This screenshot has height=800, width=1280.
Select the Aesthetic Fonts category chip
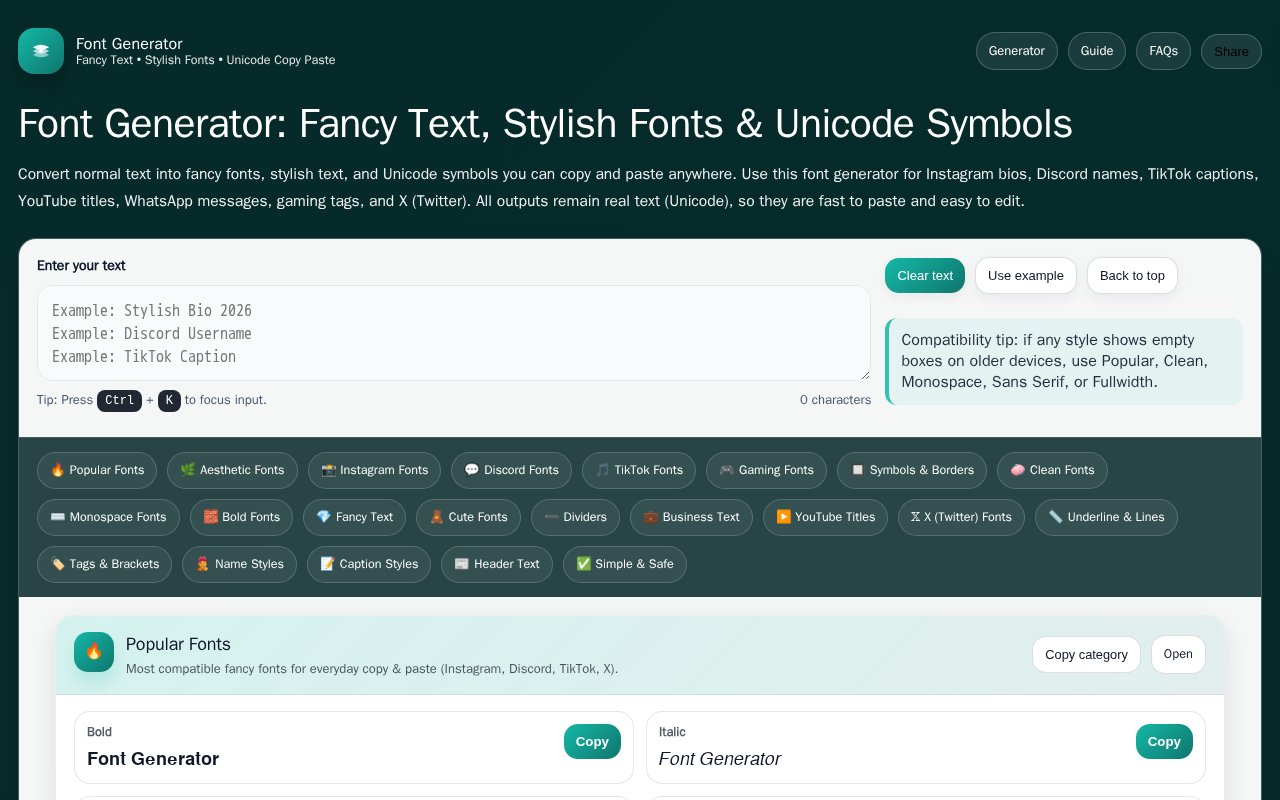(x=232, y=470)
